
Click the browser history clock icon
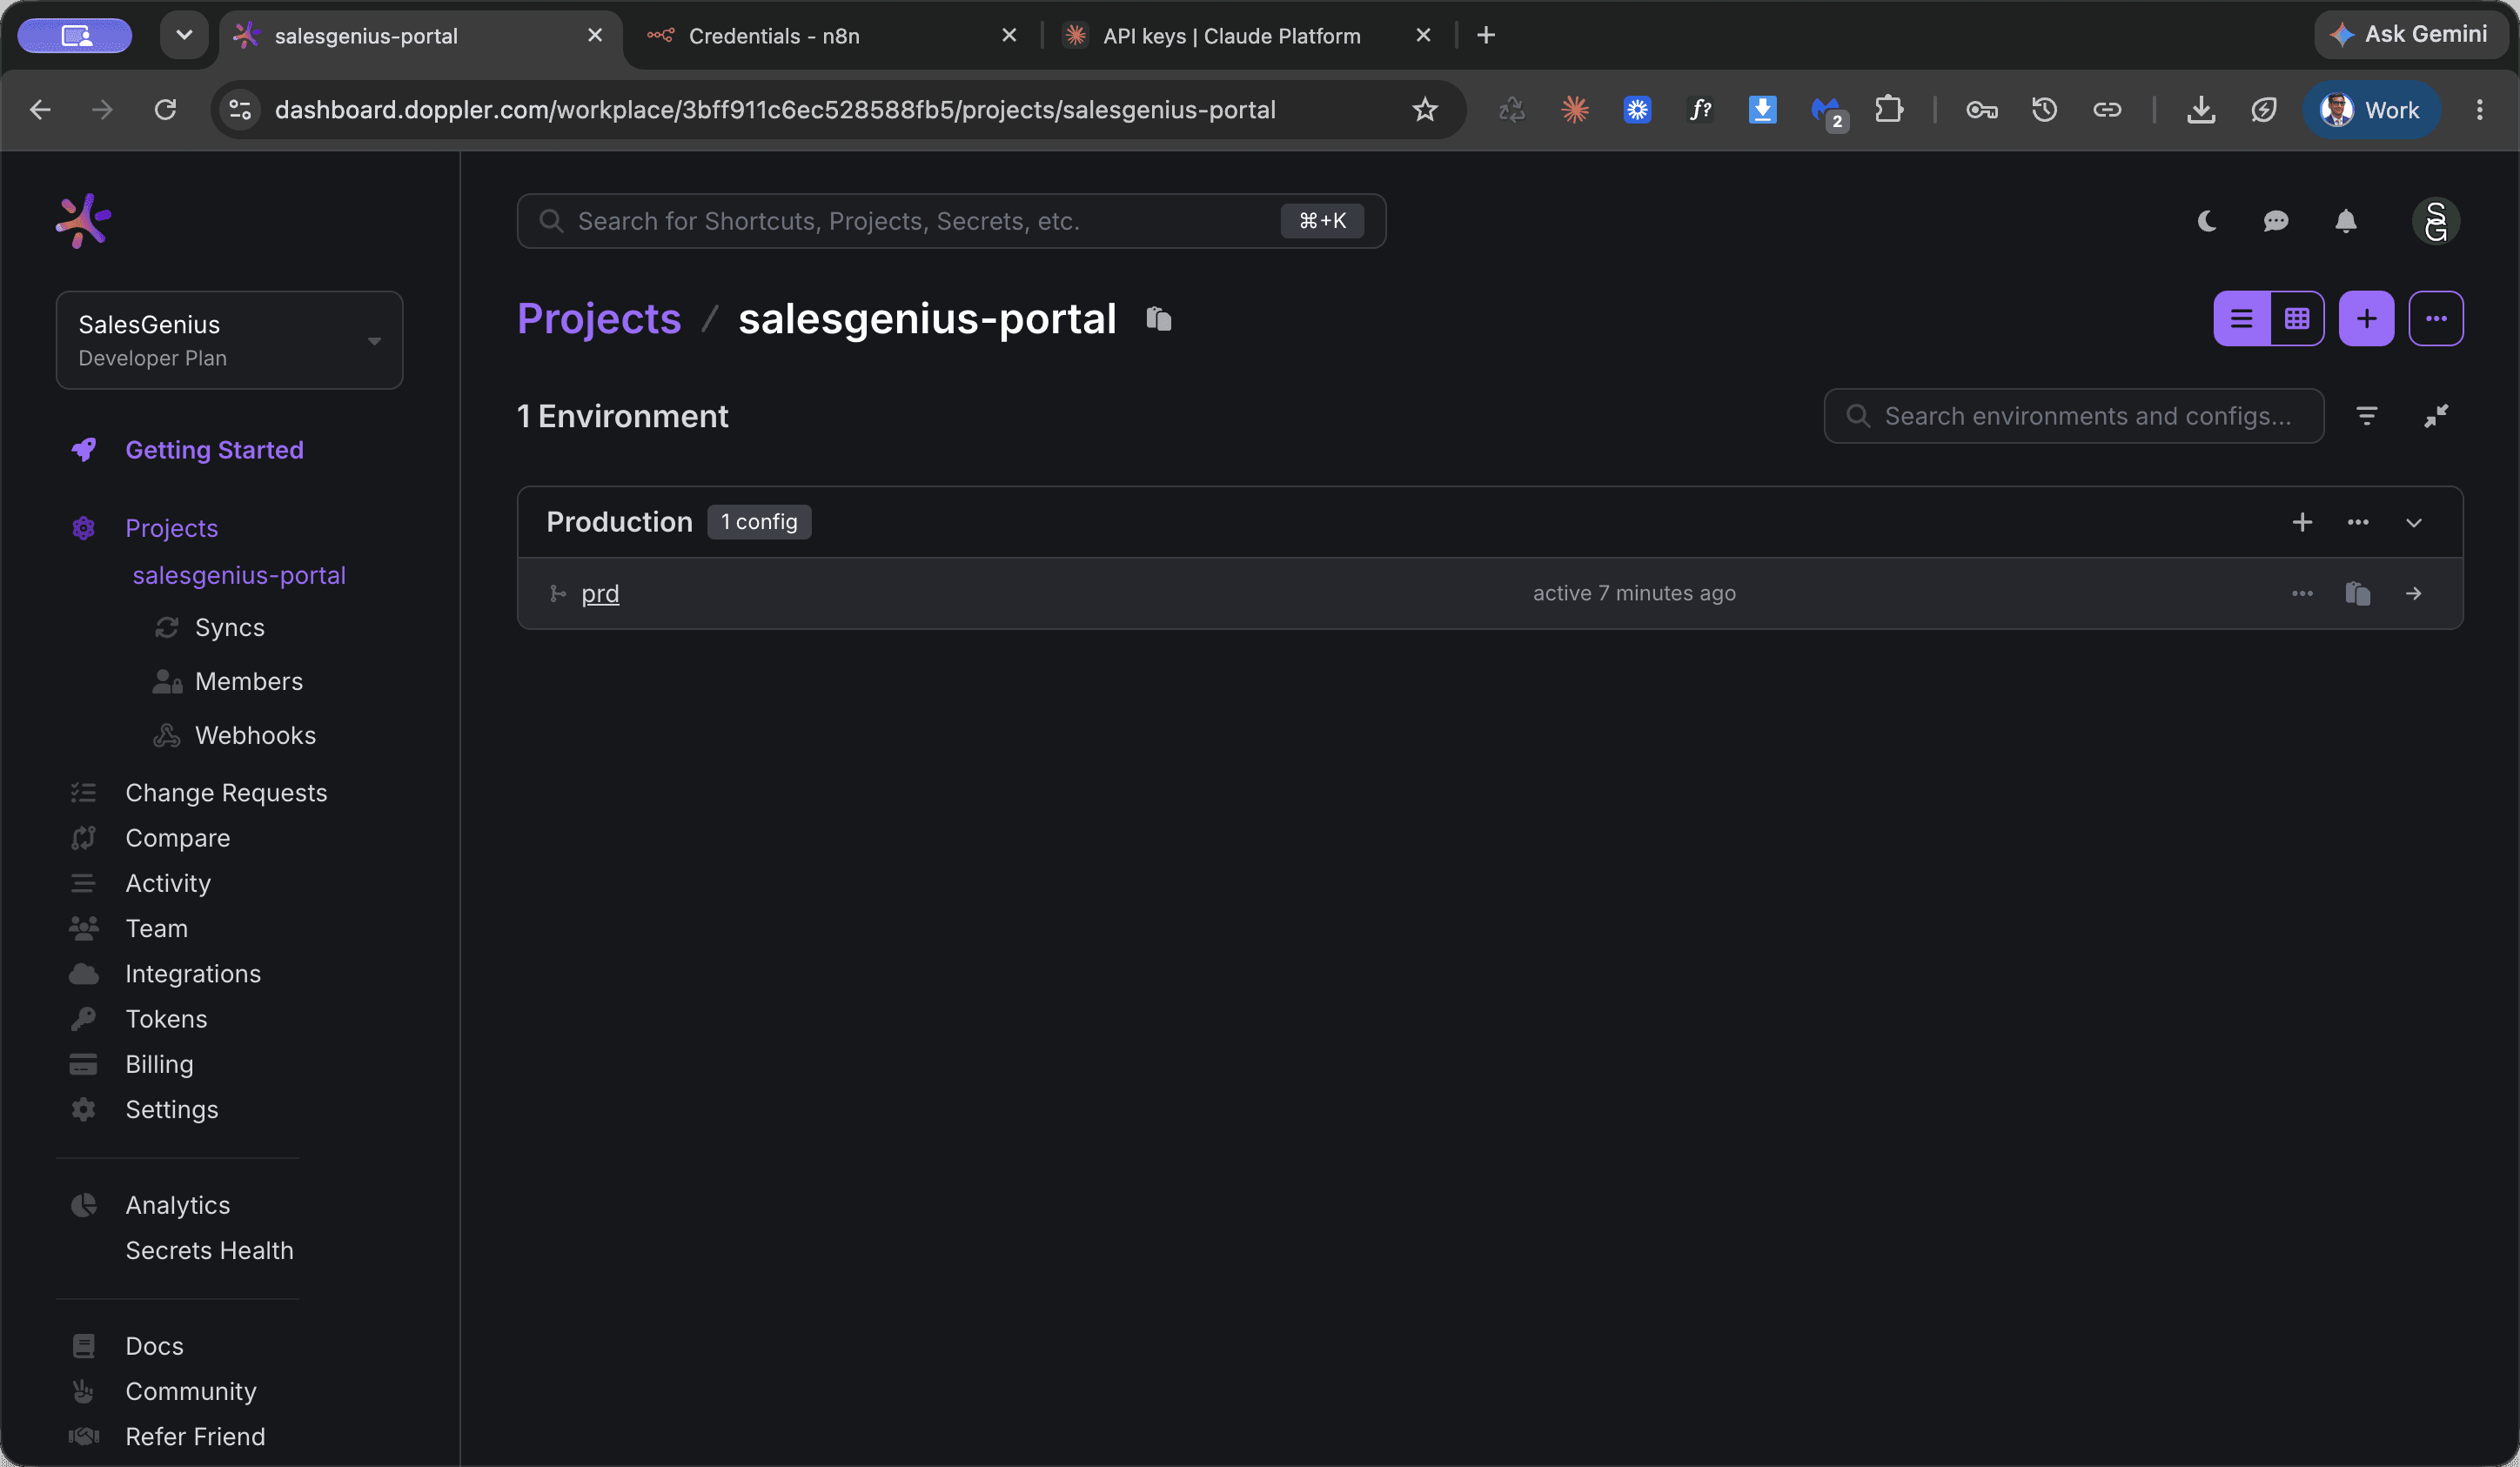coord(2044,110)
